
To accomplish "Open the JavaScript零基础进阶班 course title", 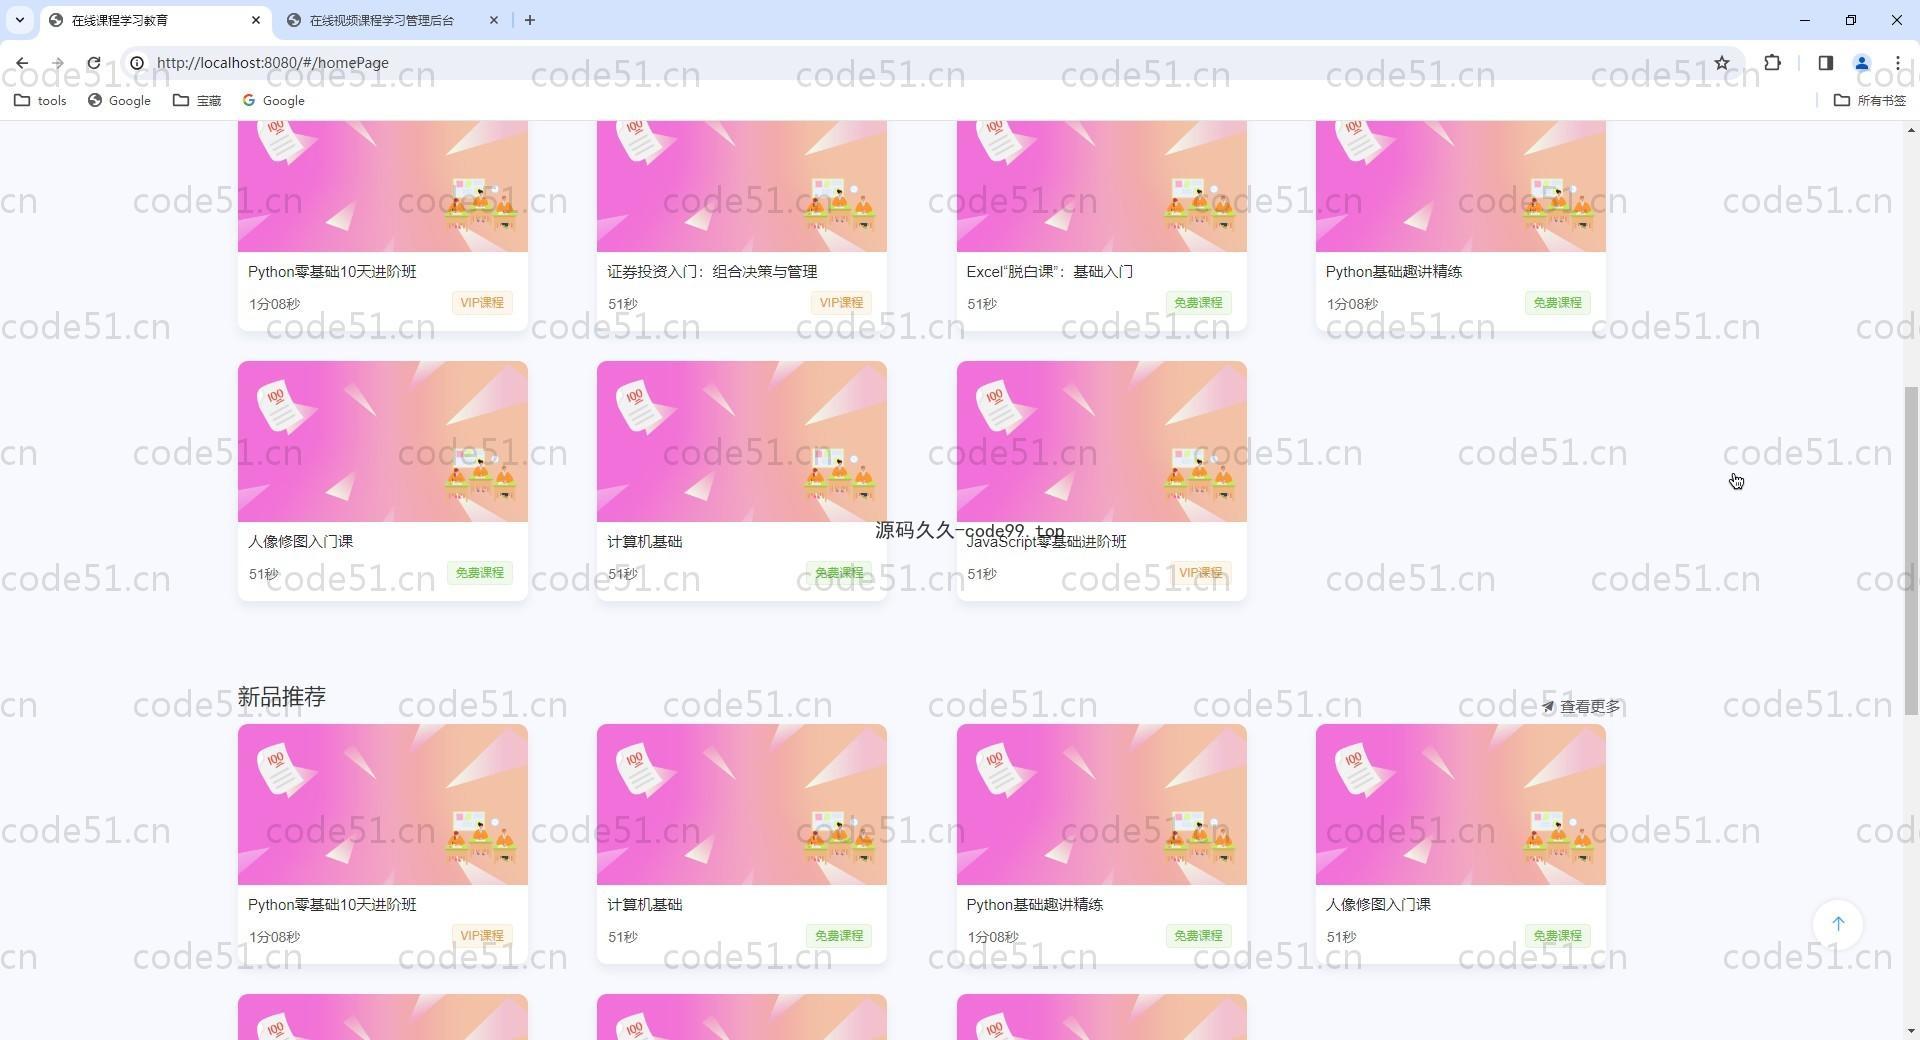I will (x=1046, y=541).
